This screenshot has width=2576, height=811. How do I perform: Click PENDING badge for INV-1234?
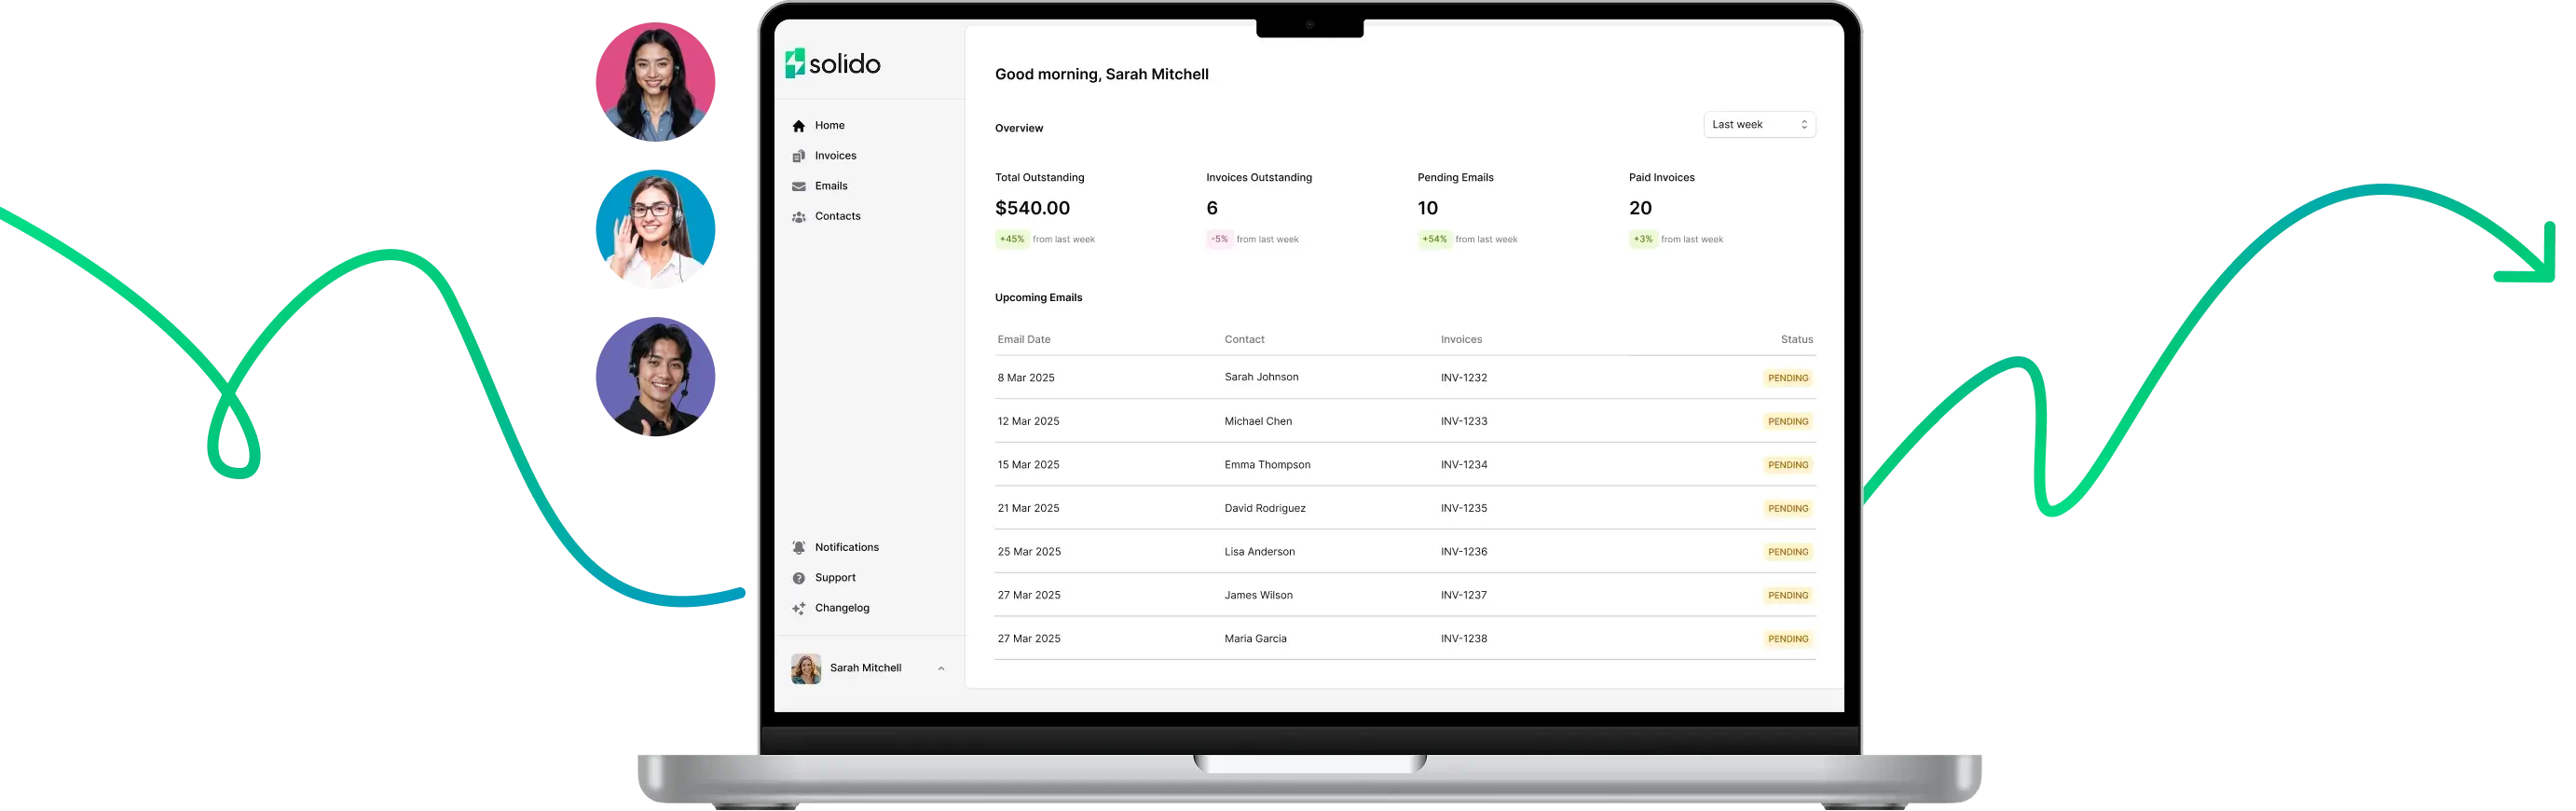(1787, 465)
